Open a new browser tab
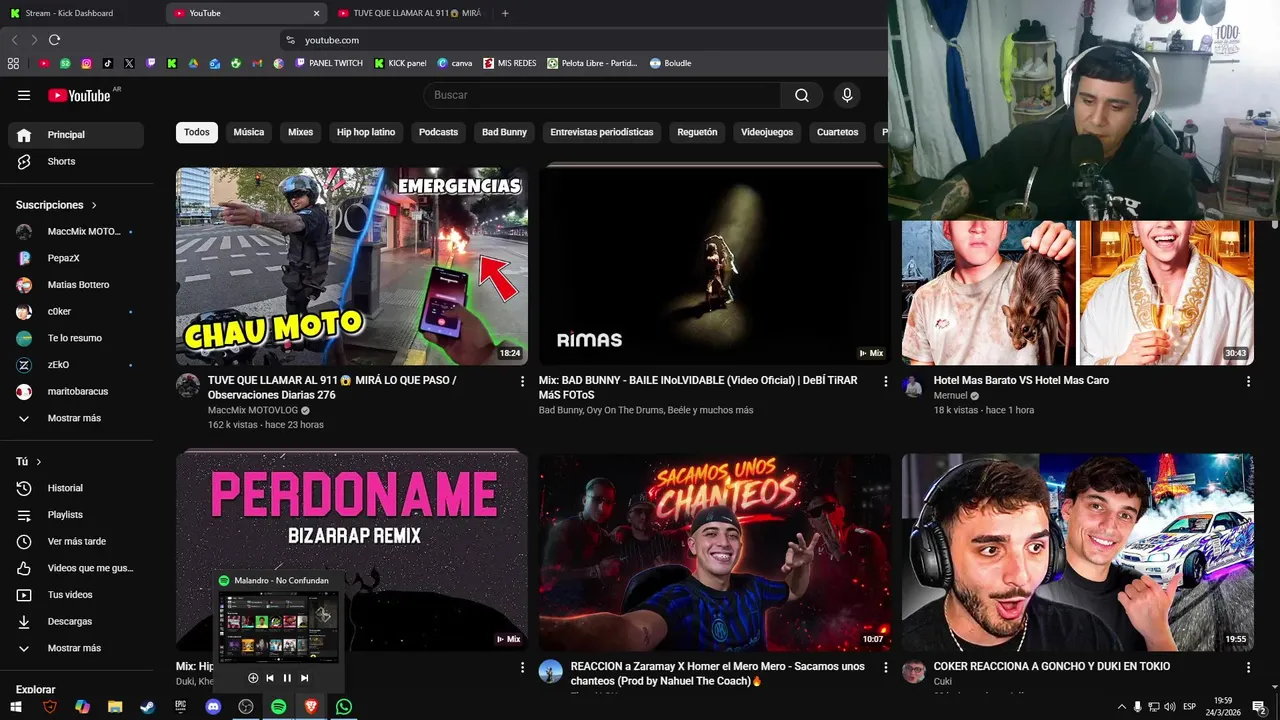 [505, 13]
